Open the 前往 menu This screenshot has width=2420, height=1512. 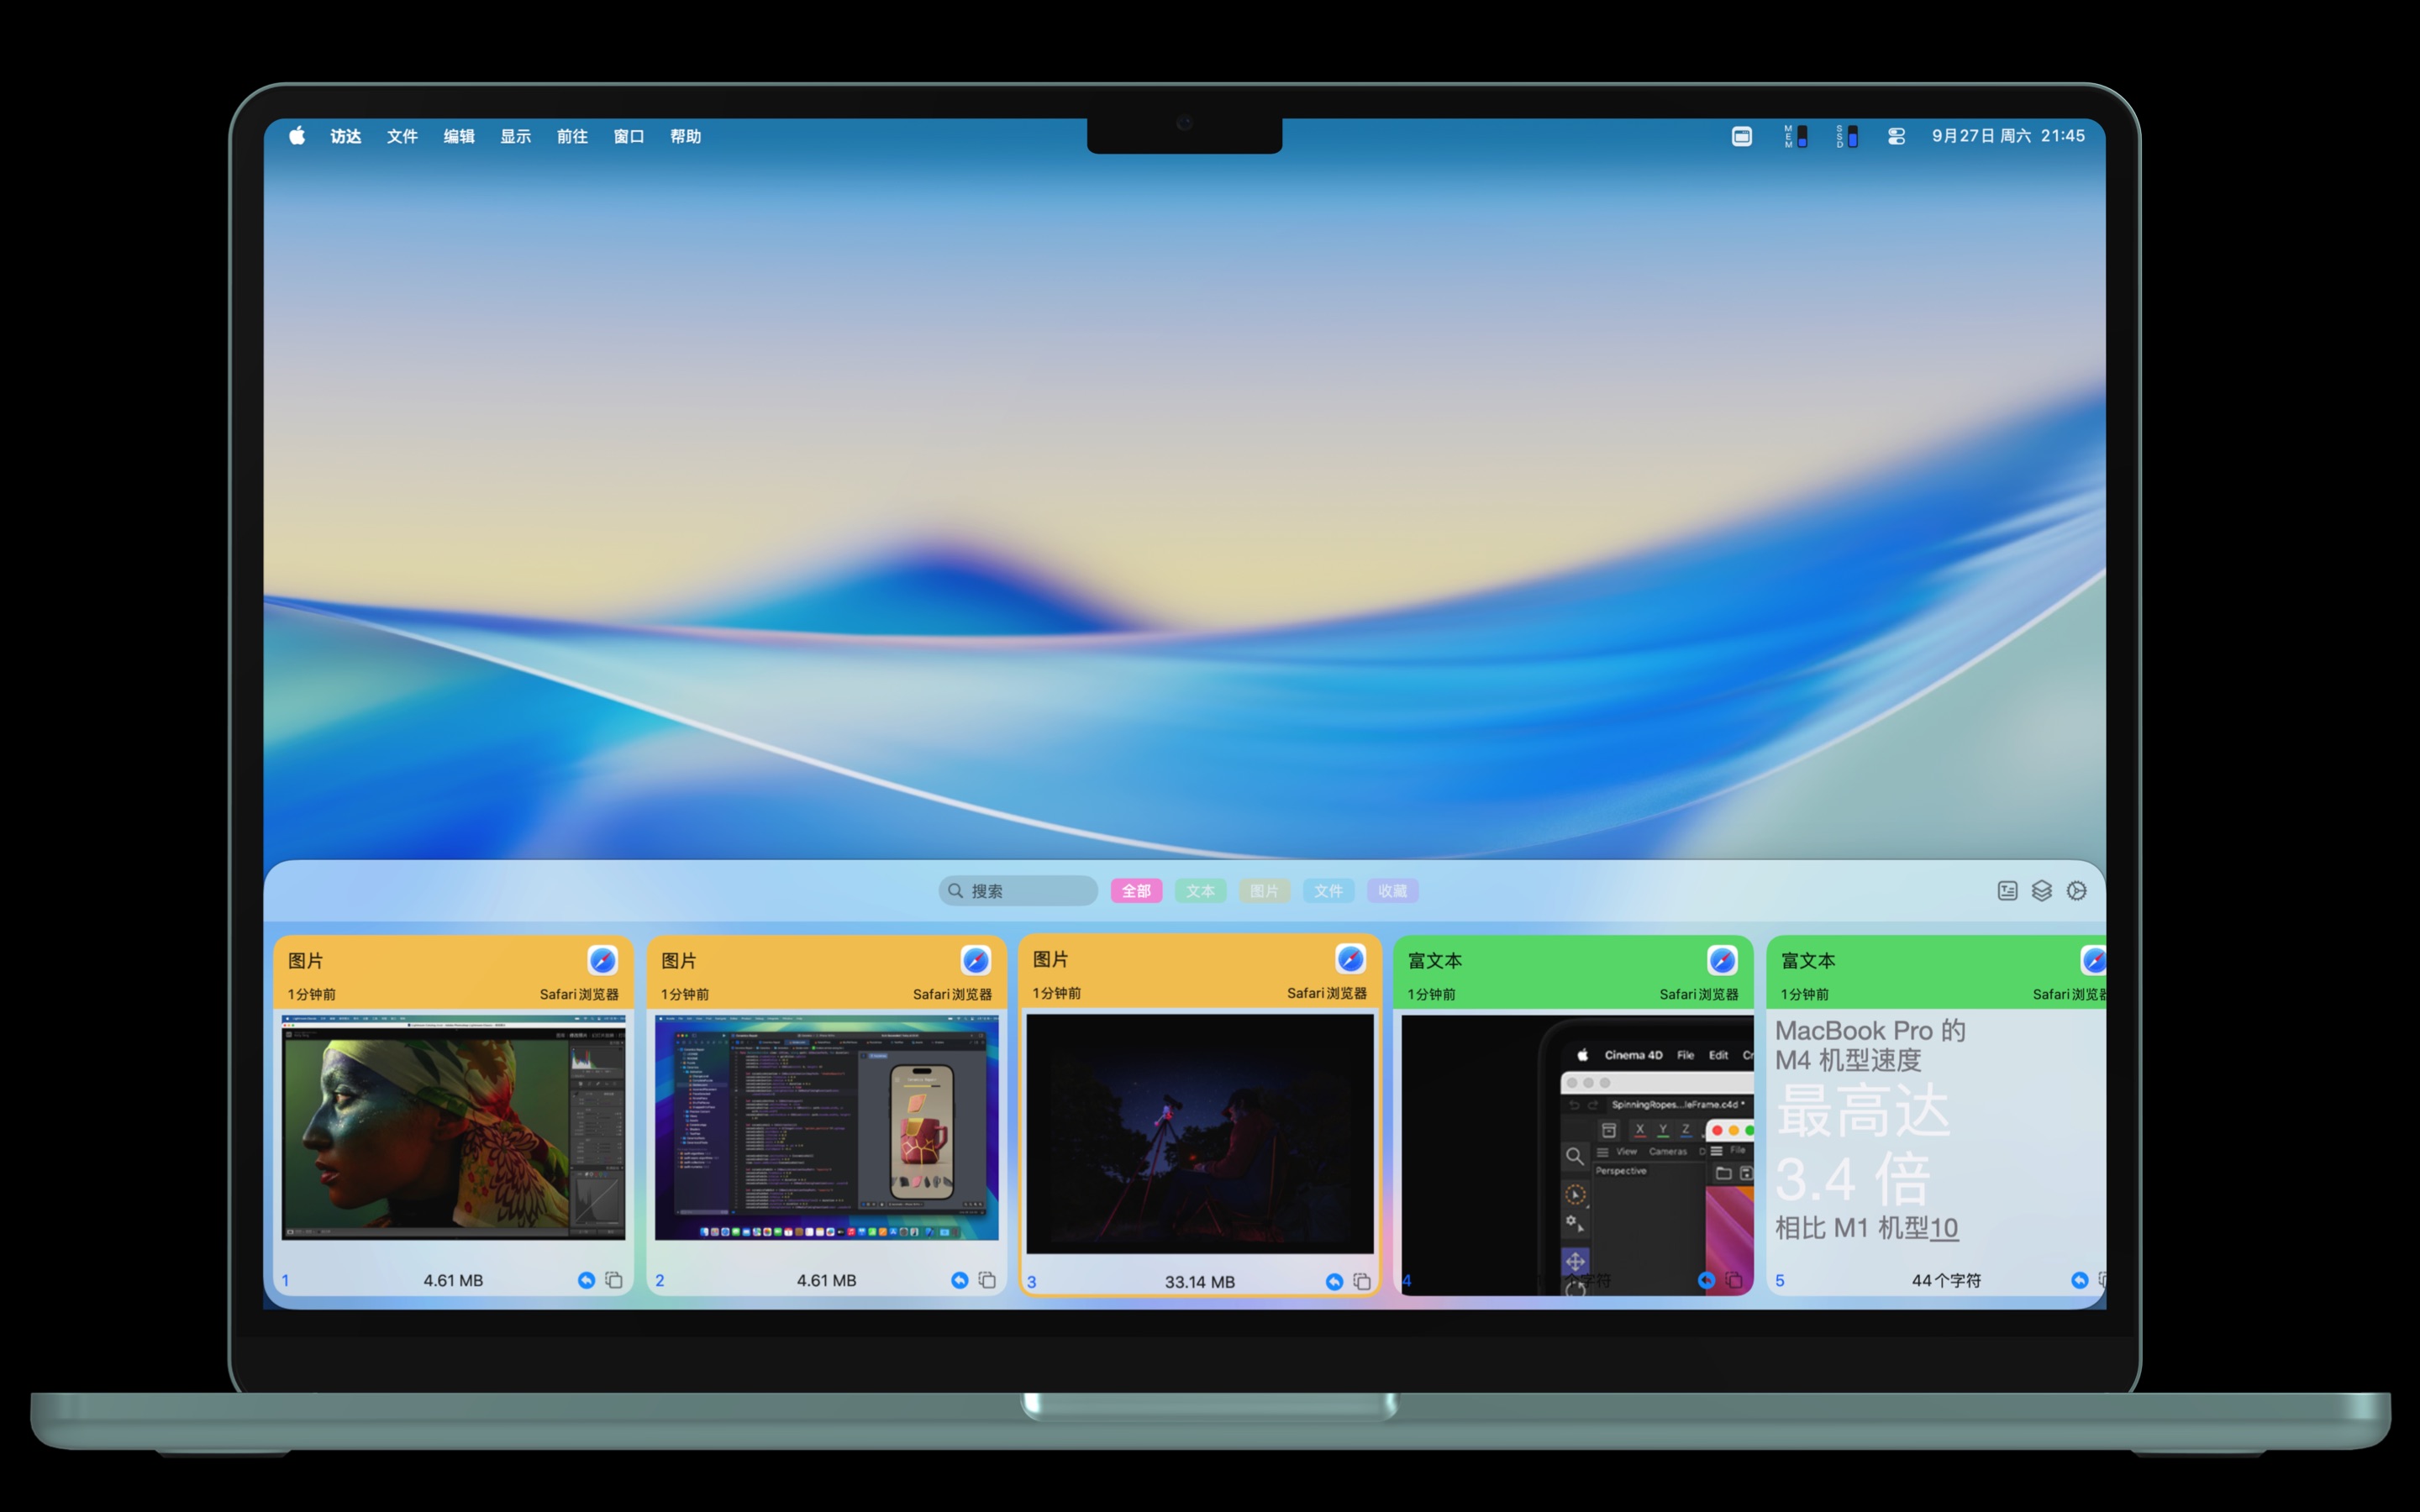coord(572,136)
